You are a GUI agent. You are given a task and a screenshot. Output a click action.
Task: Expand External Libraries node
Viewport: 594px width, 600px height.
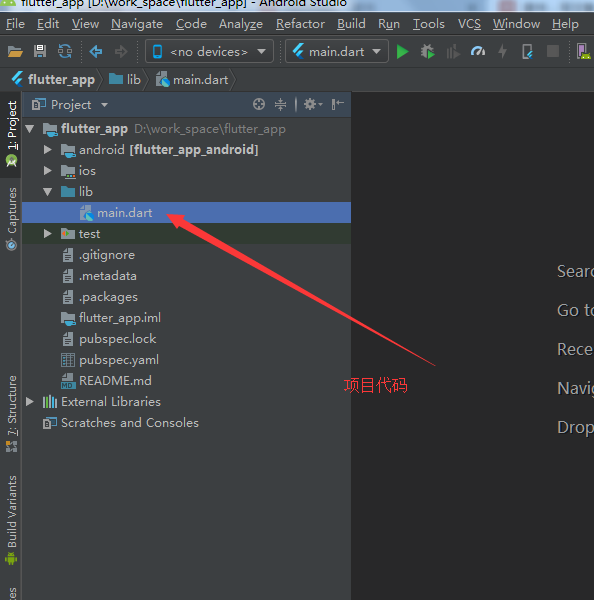[x=30, y=402]
